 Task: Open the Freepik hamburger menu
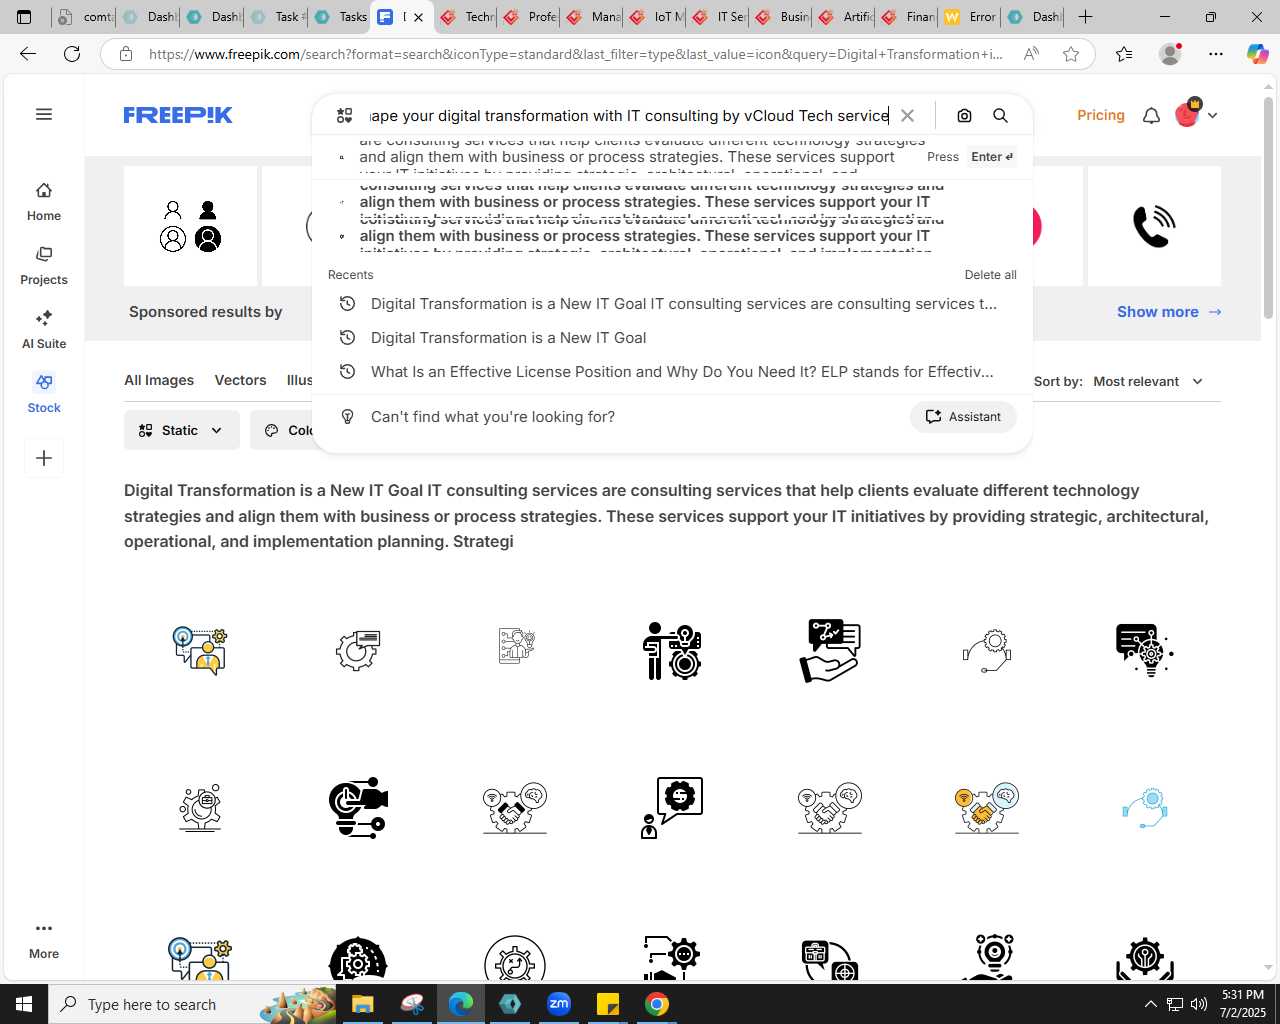click(x=44, y=114)
